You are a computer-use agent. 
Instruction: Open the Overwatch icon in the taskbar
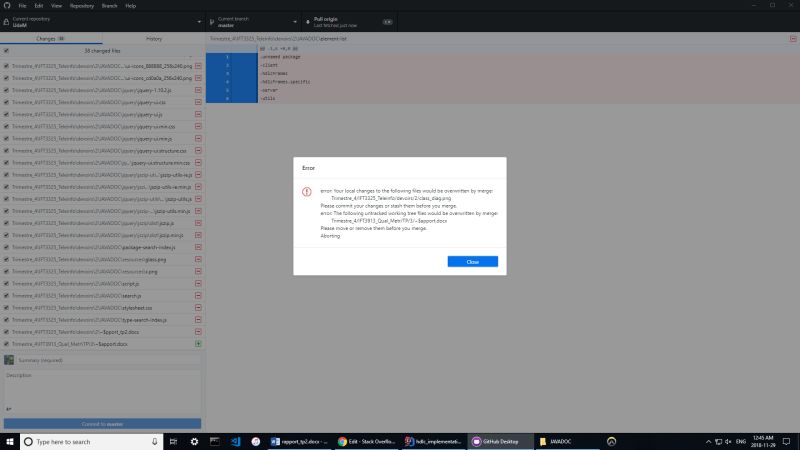point(611,441)
